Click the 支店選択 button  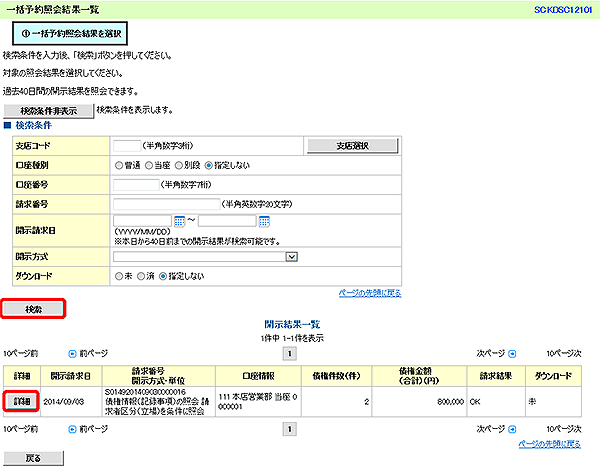[352, 146]
